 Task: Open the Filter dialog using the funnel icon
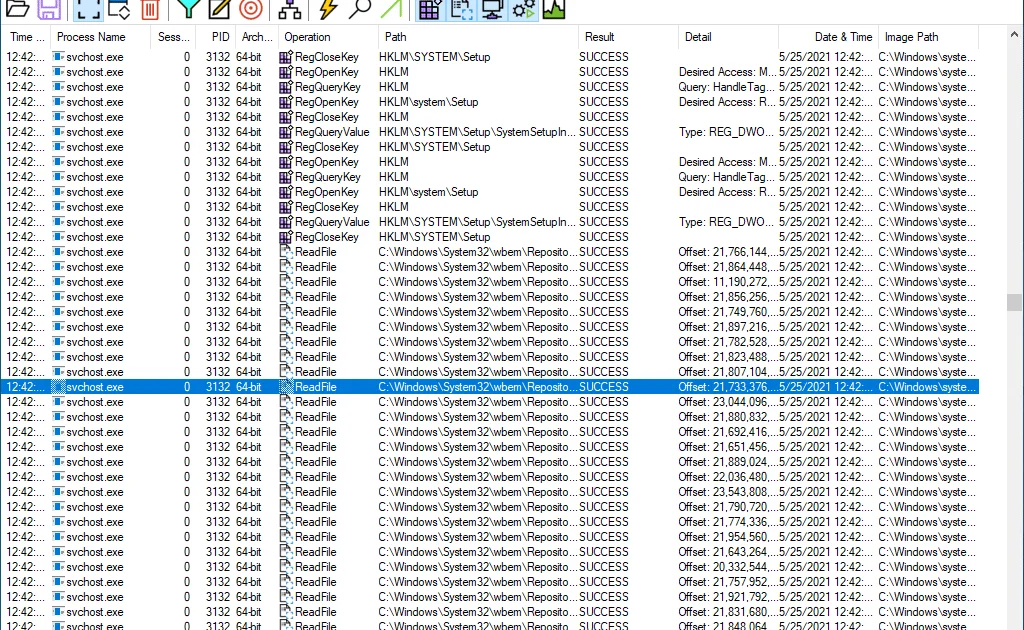[186, 10]
